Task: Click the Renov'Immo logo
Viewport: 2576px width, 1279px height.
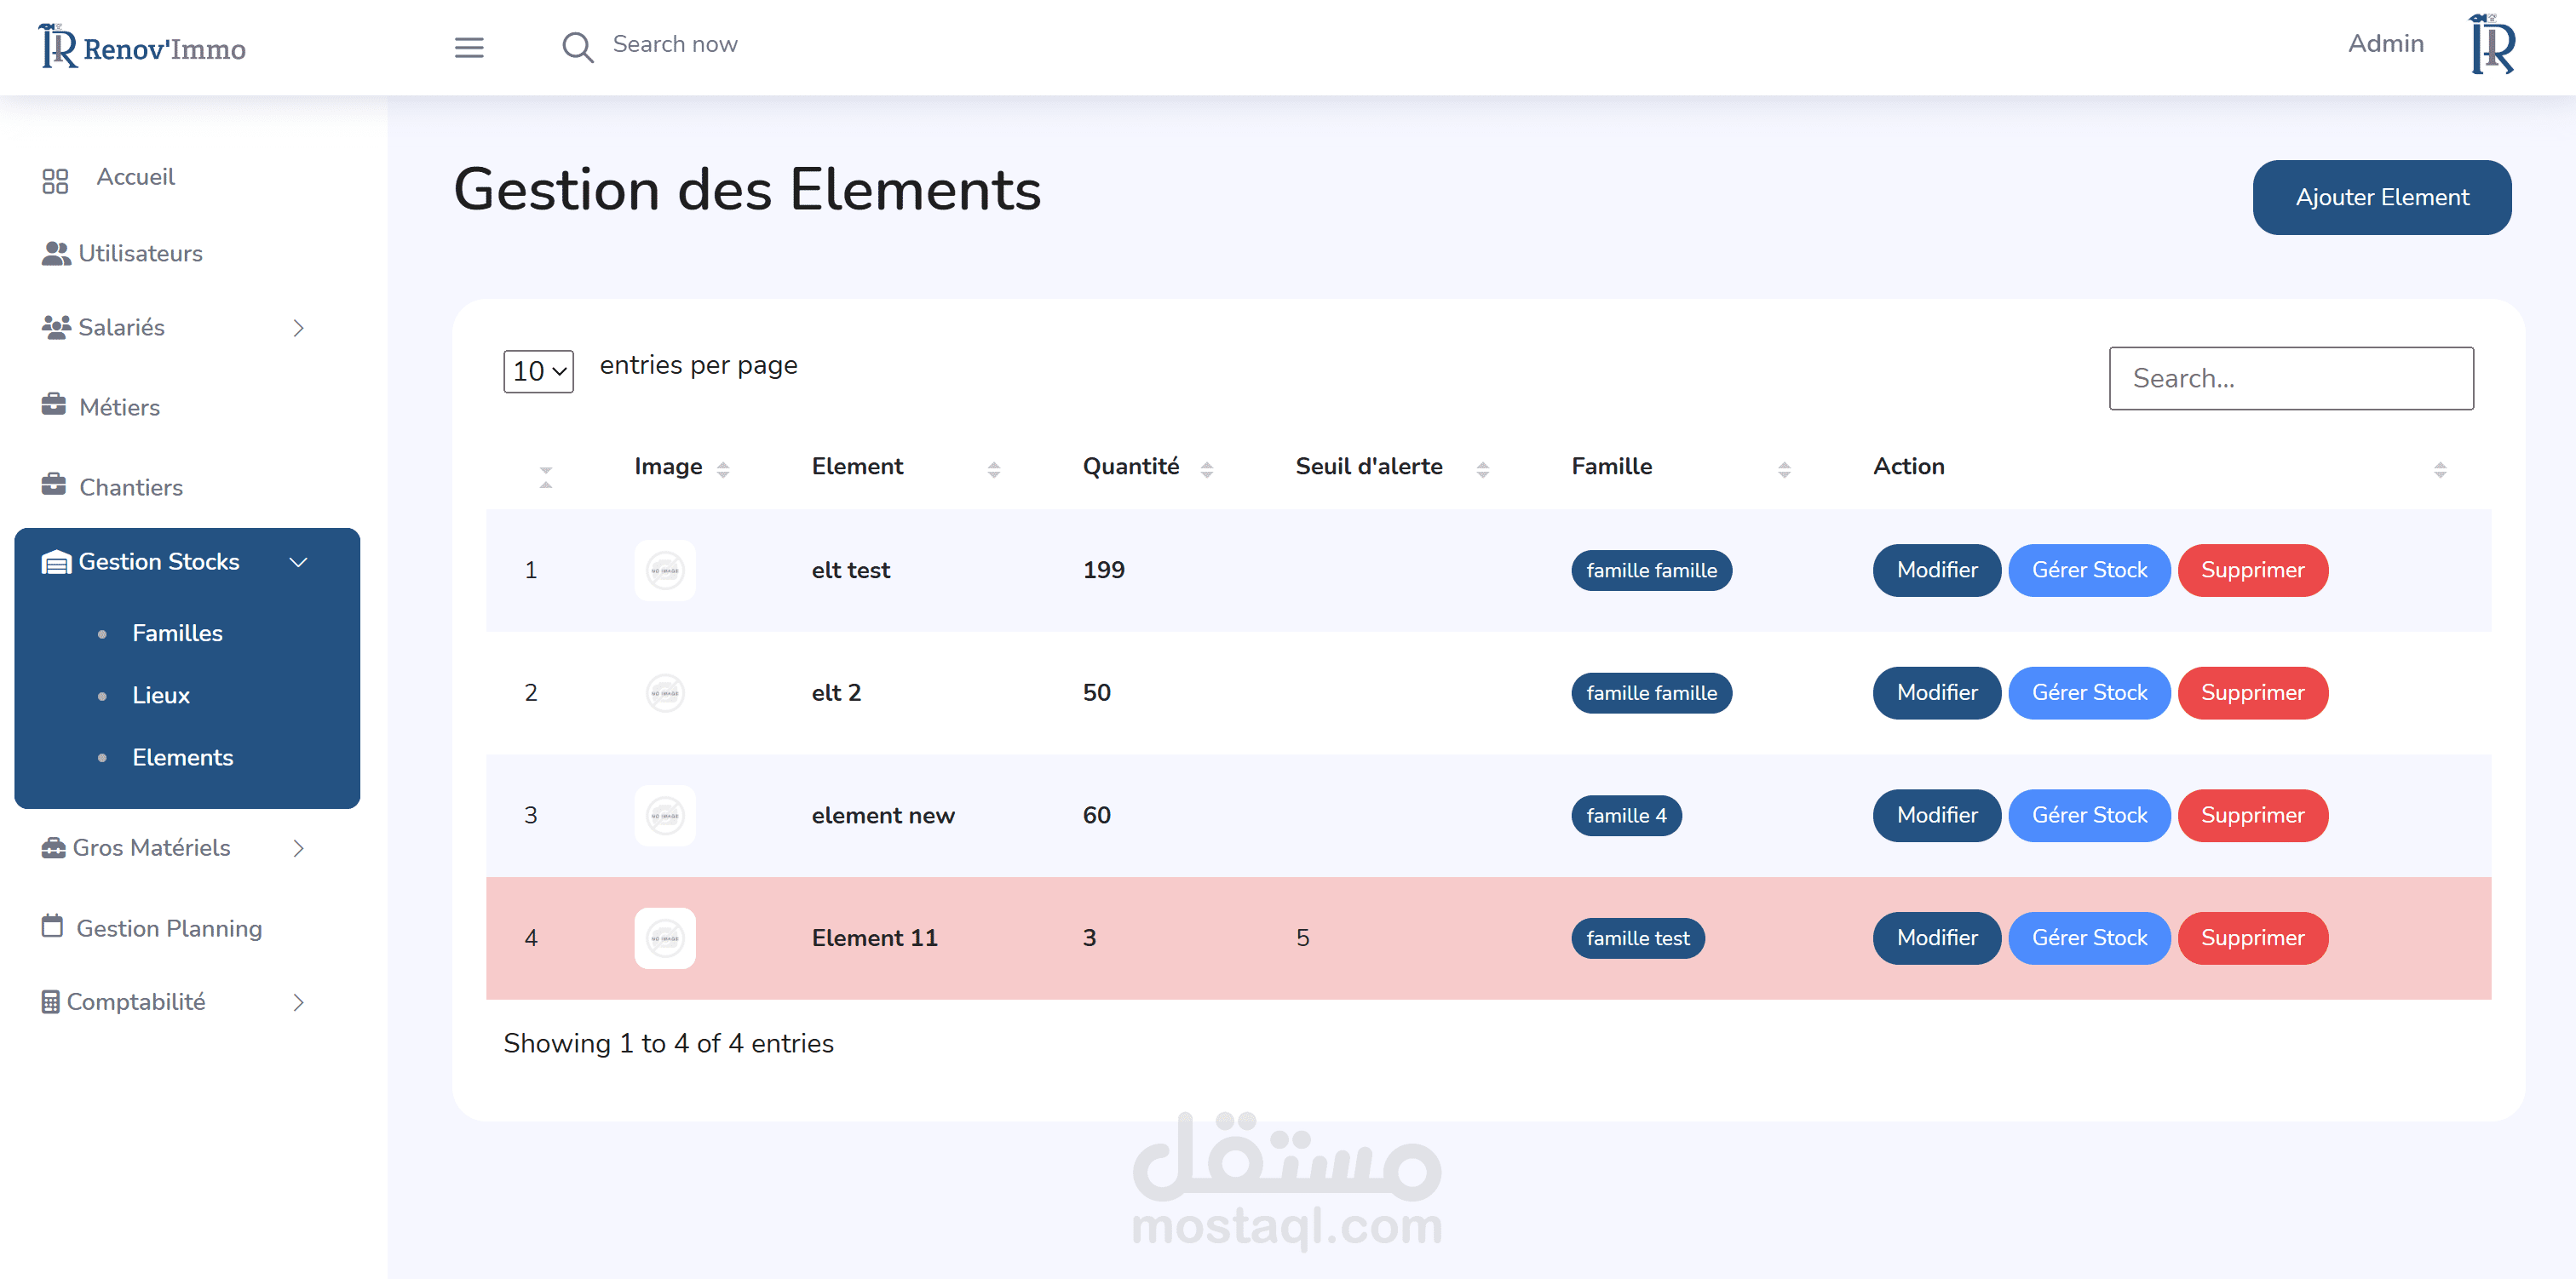Action: coord(143,47)
